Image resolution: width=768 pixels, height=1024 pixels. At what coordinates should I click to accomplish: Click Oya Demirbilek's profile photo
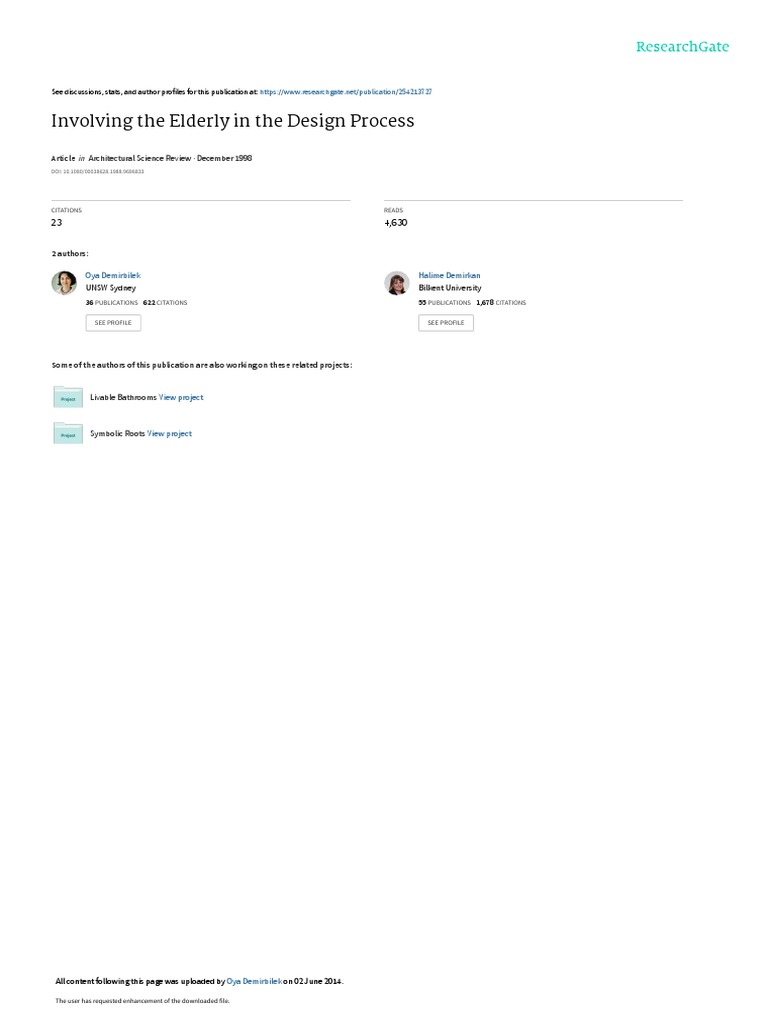tap(64, 283)
